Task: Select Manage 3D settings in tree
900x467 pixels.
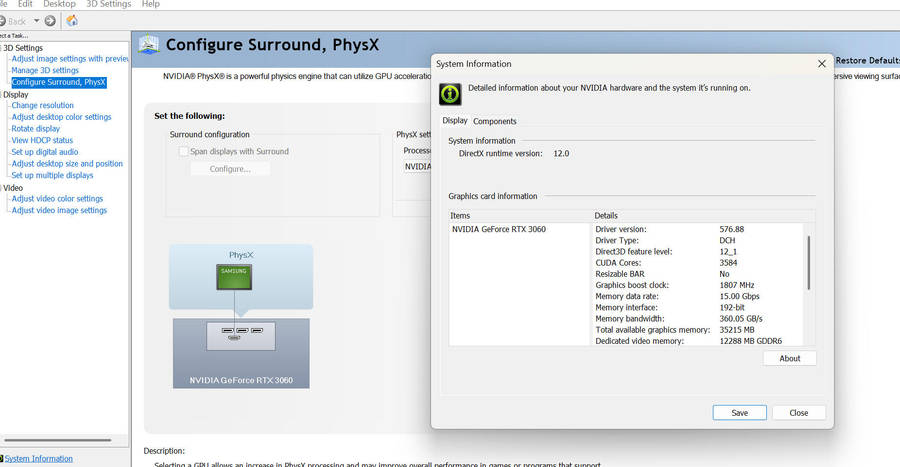Action: pos(45,70)
